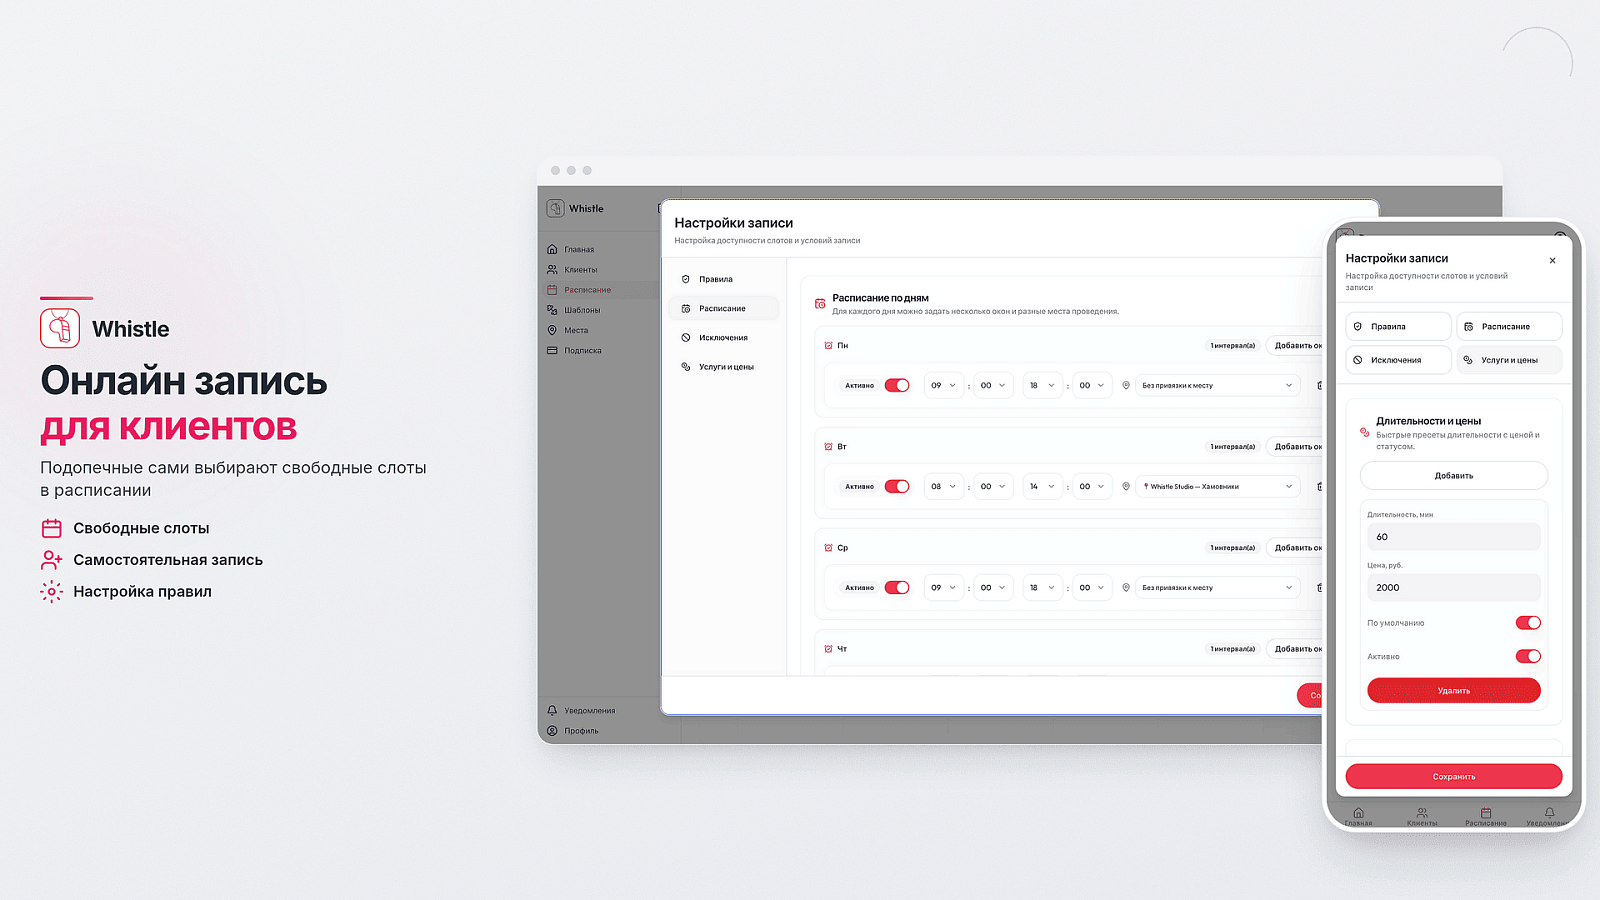Click the templates icon beside Шаблоны in the sidebar
This screenshot has height=900, width=1600.
[552, 310]
